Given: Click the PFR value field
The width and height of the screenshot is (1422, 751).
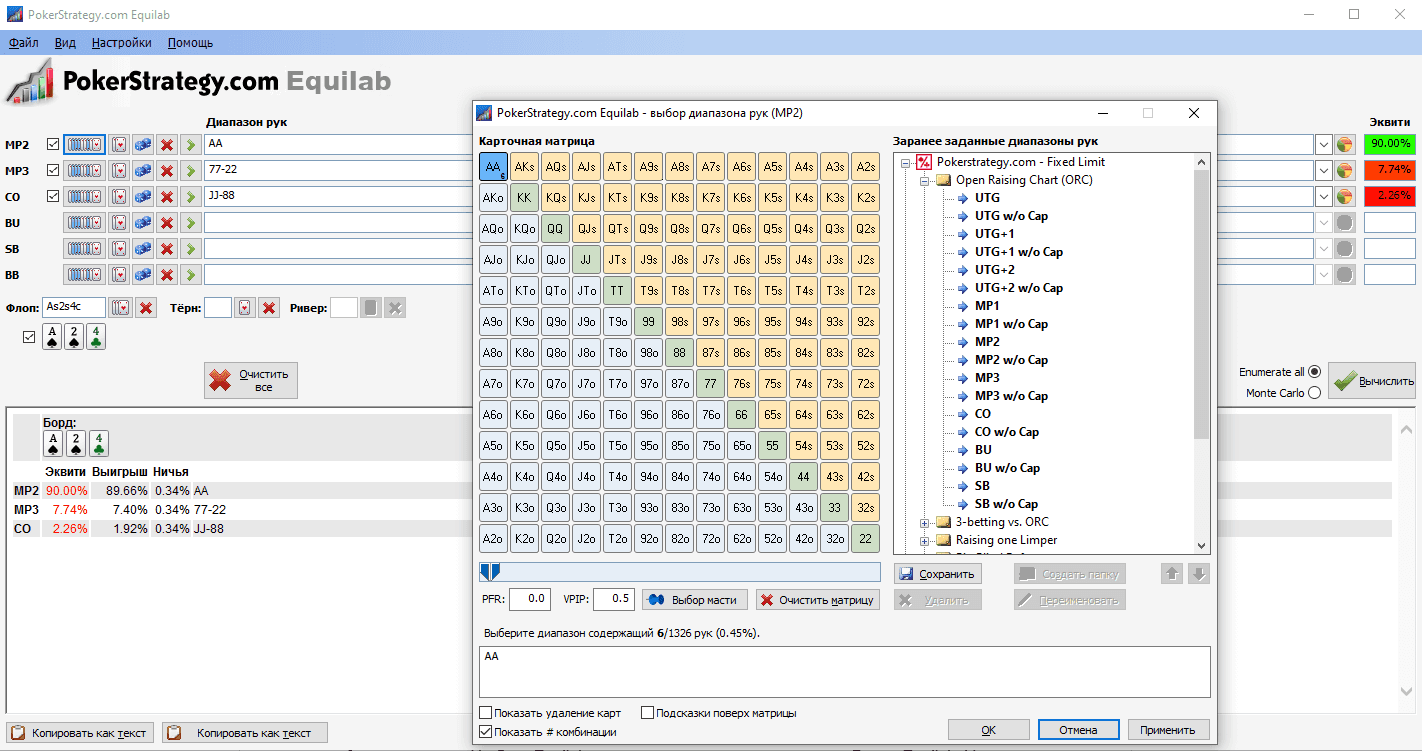Looking at the screenshot, I should pyautogui.click(x=530, y=599).
